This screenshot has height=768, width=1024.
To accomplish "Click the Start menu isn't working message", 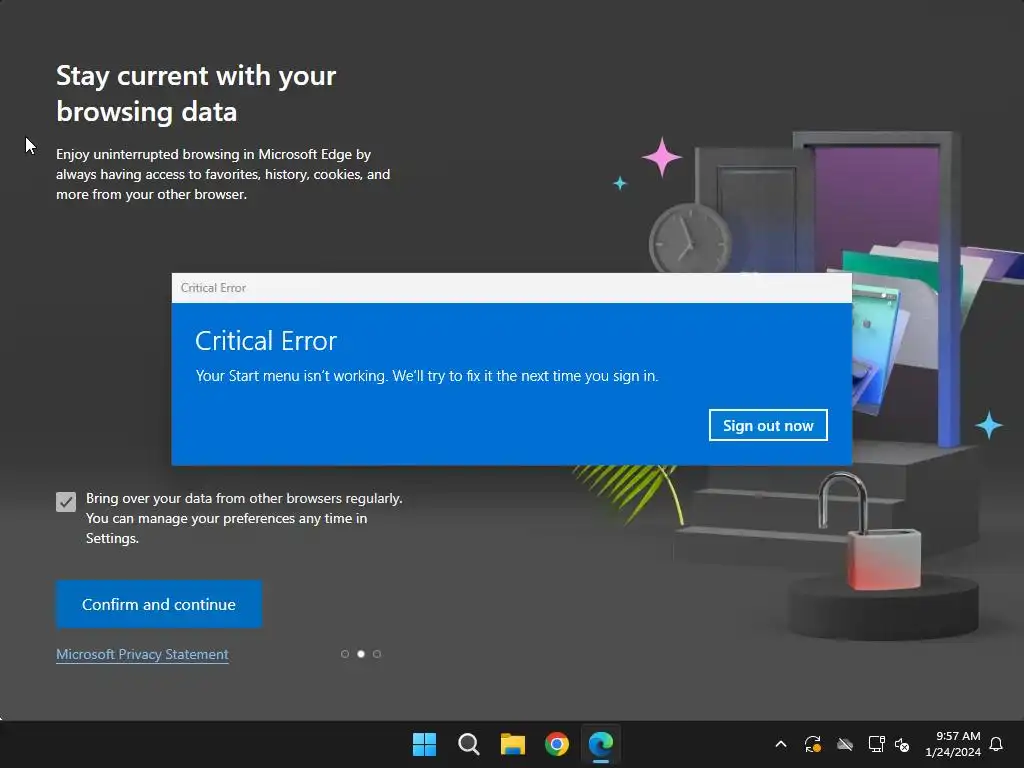I will tap(427, 376).
